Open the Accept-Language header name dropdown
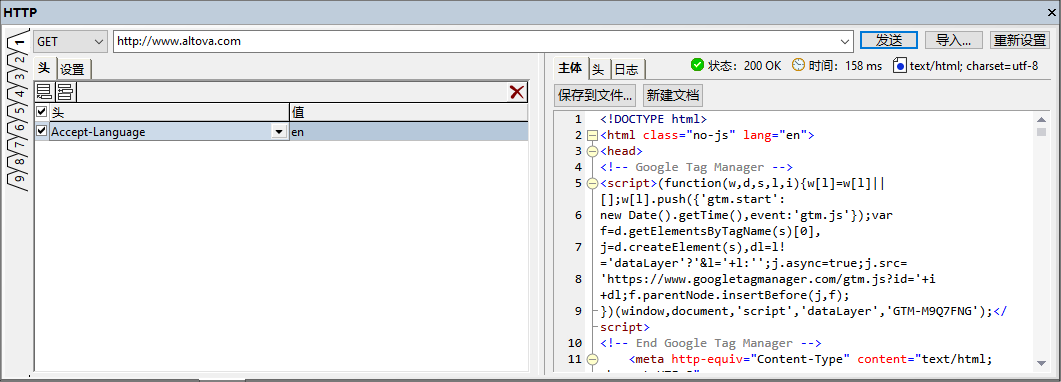This screenshot has height=382, width=1061. point(279,133)
